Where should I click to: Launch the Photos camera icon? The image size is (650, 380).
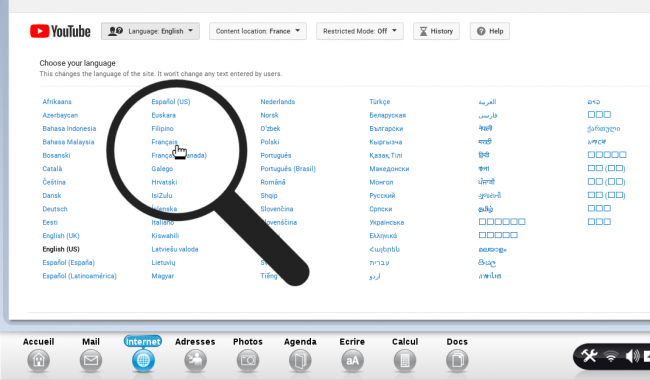click(248, 360)
